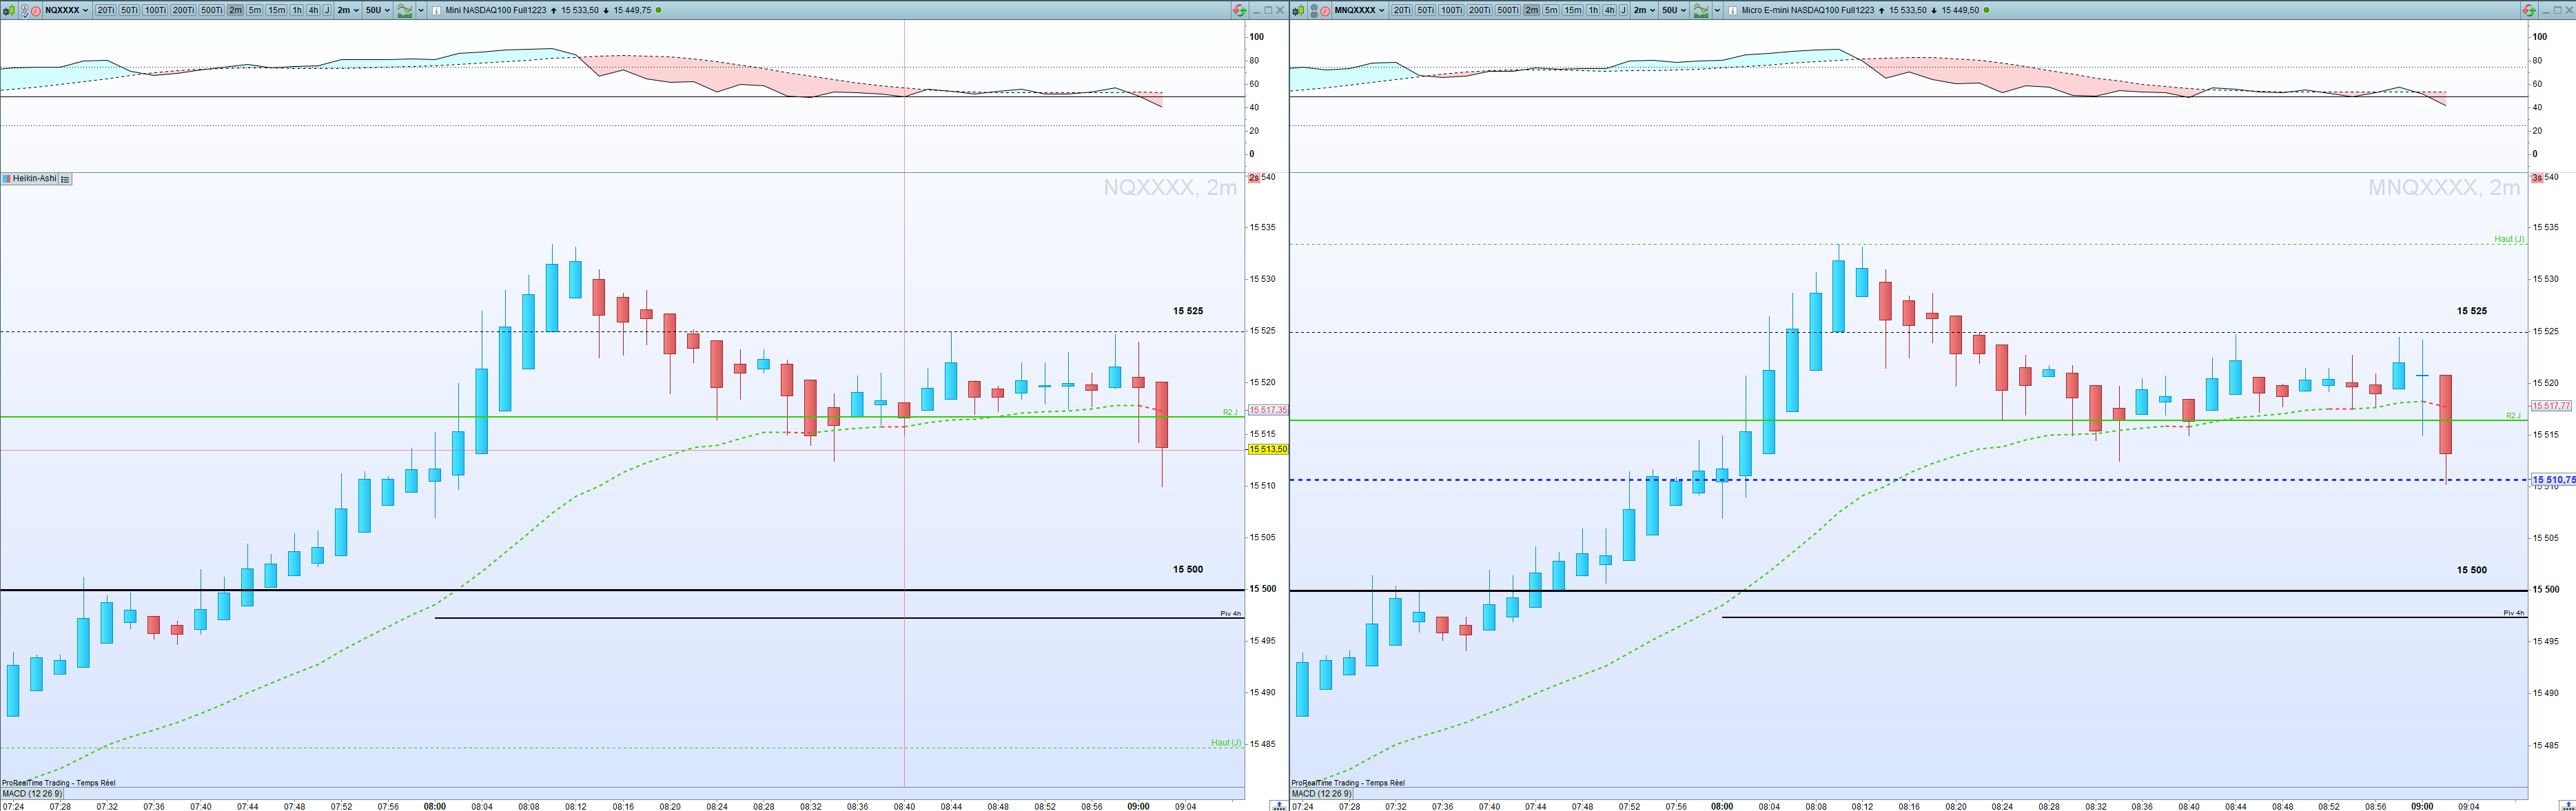
Task: Open indicators icon in MNQXXXX chart toolbar
Action: [1701, 10]
